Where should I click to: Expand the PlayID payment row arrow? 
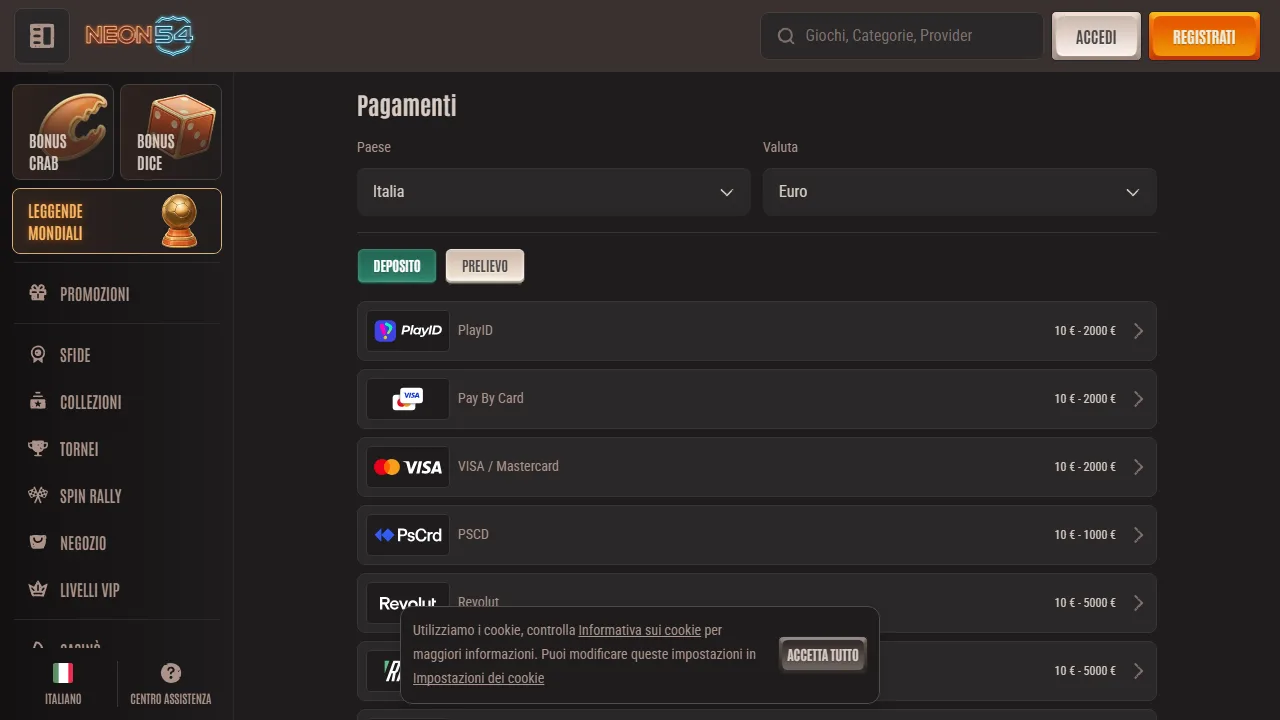[1138, 331]
